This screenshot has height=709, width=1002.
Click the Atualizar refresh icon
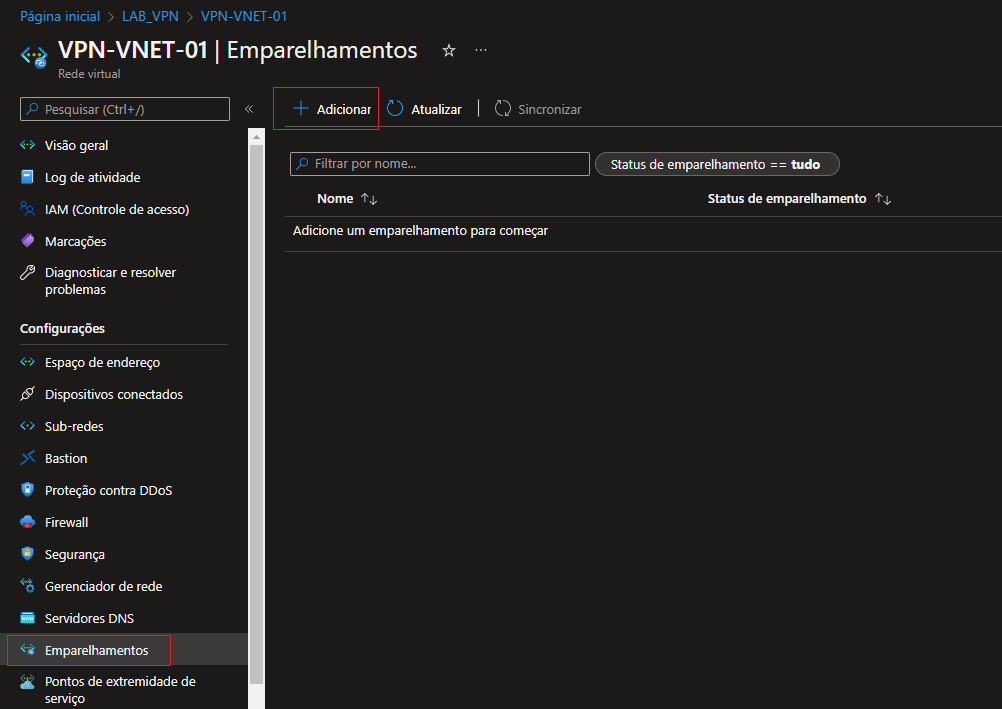pos(396,109)
